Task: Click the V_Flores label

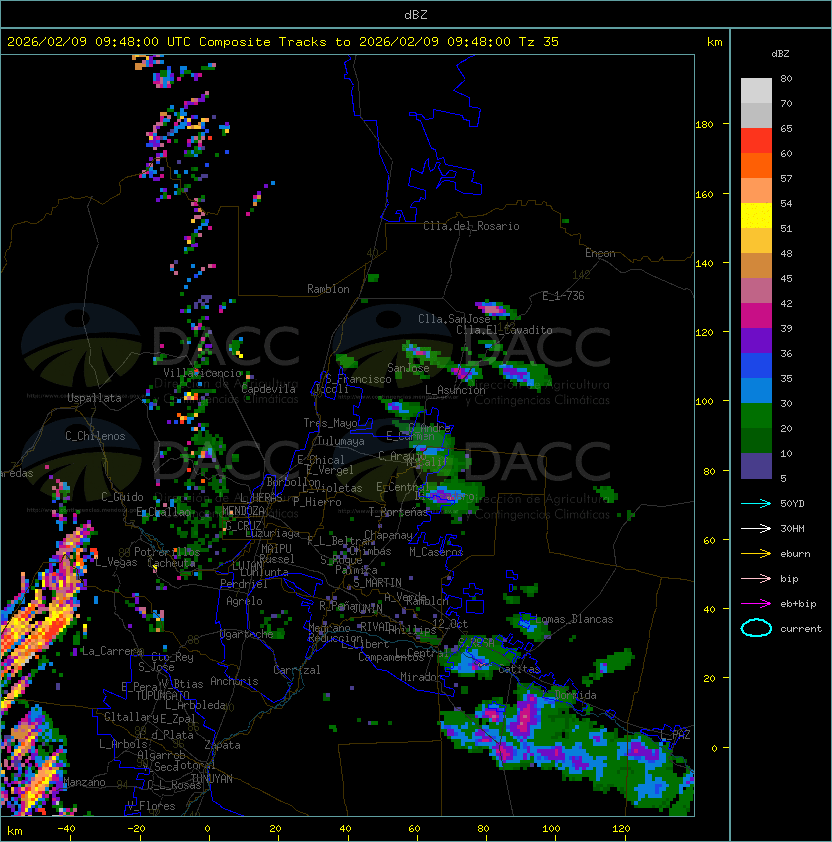Action: click(x=151, y=806)
